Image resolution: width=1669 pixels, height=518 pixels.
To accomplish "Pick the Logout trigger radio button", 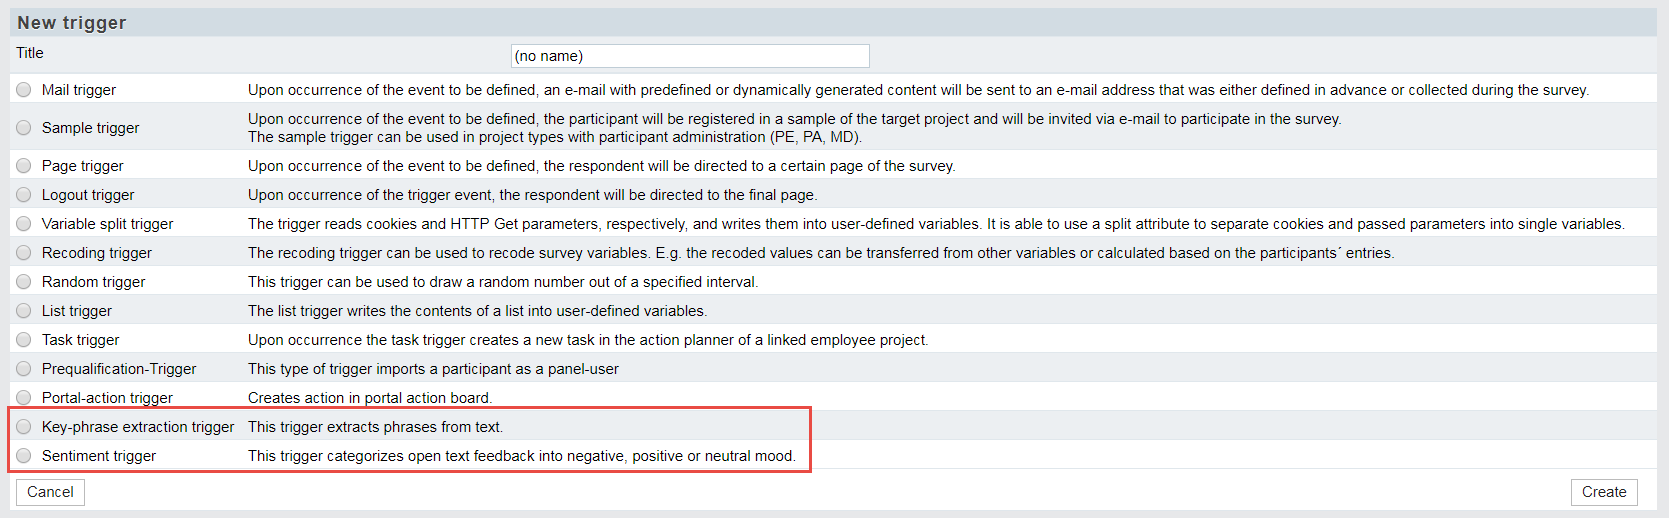I will 24,195.
